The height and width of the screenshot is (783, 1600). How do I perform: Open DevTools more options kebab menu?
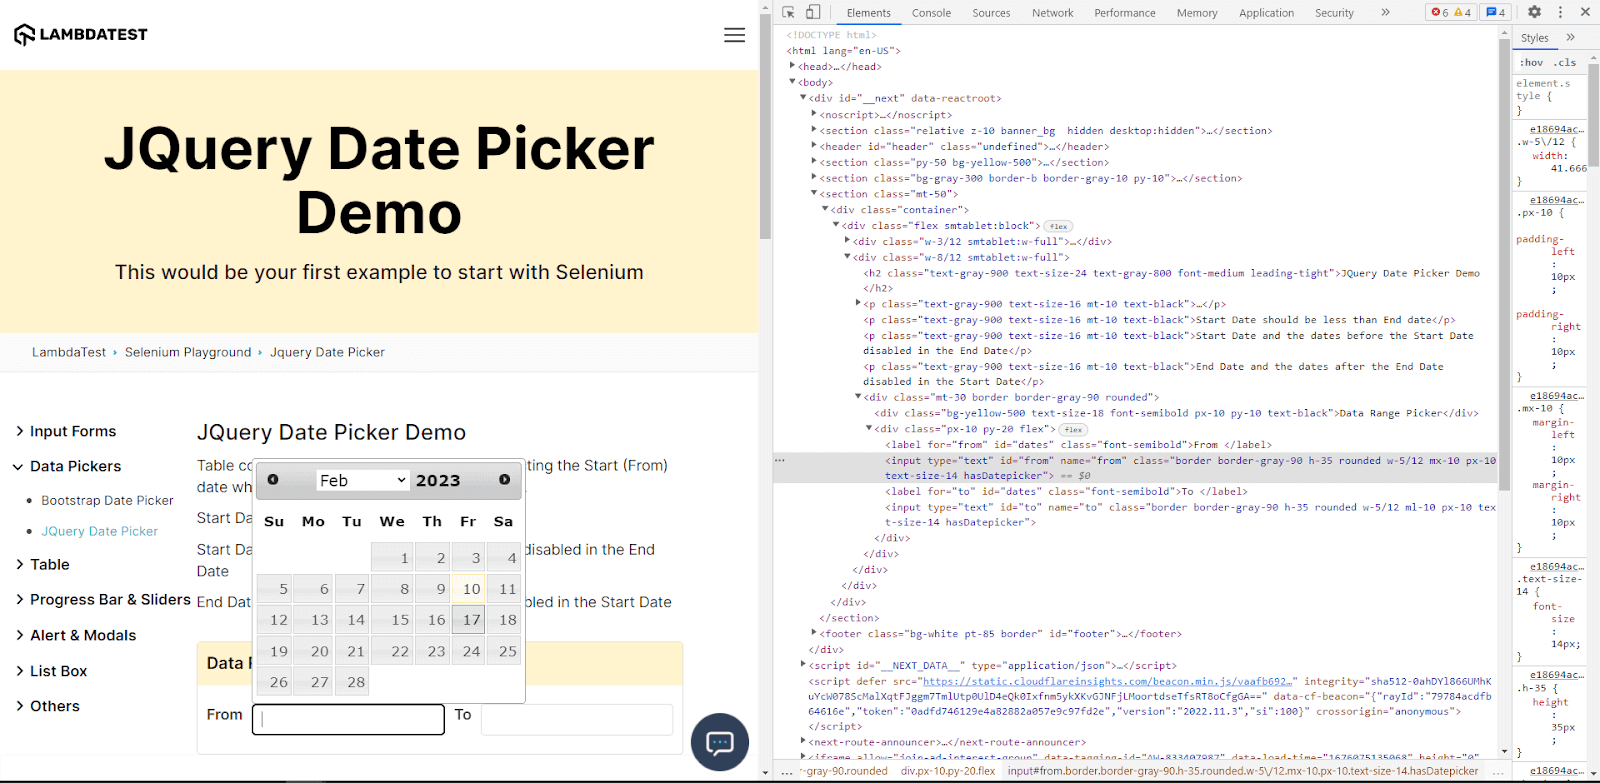[x=1560, y=12]
